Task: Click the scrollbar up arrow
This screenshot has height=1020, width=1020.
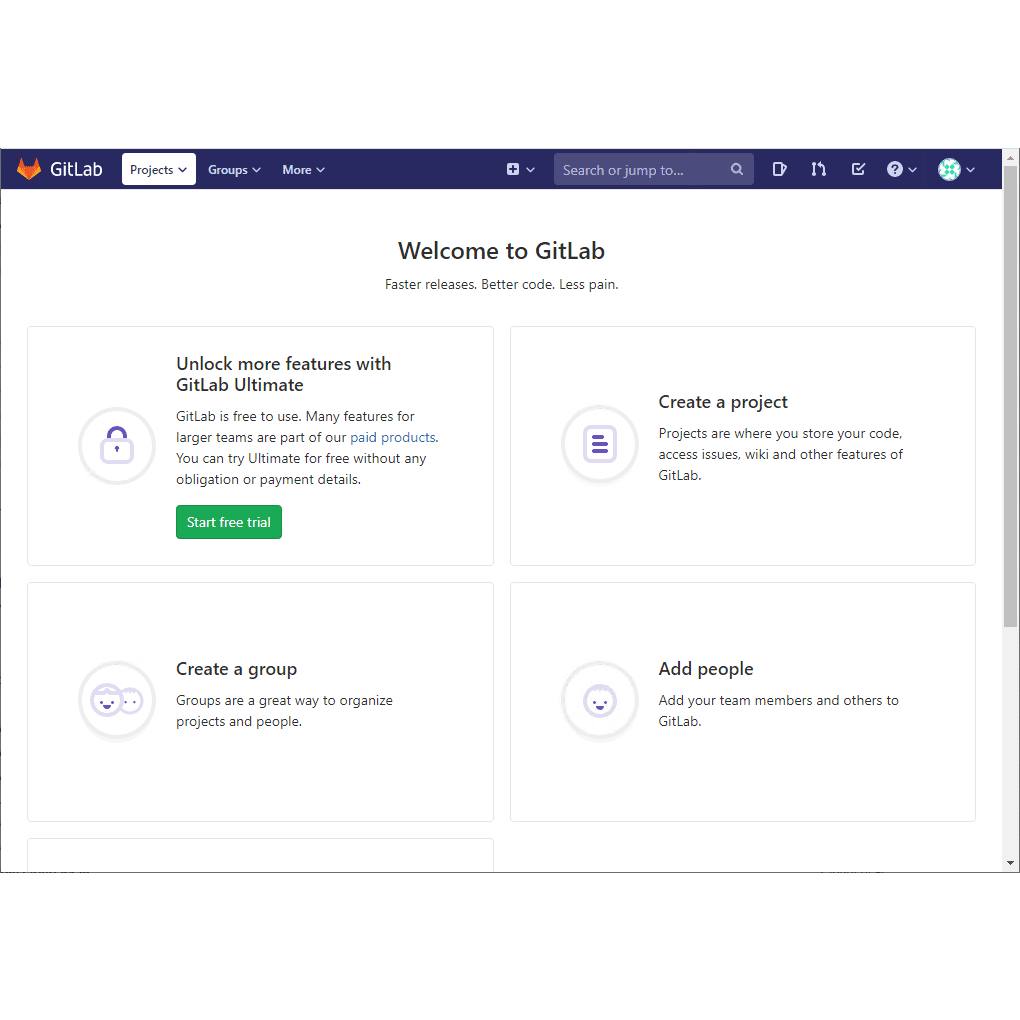Action: click(1010, 158)
